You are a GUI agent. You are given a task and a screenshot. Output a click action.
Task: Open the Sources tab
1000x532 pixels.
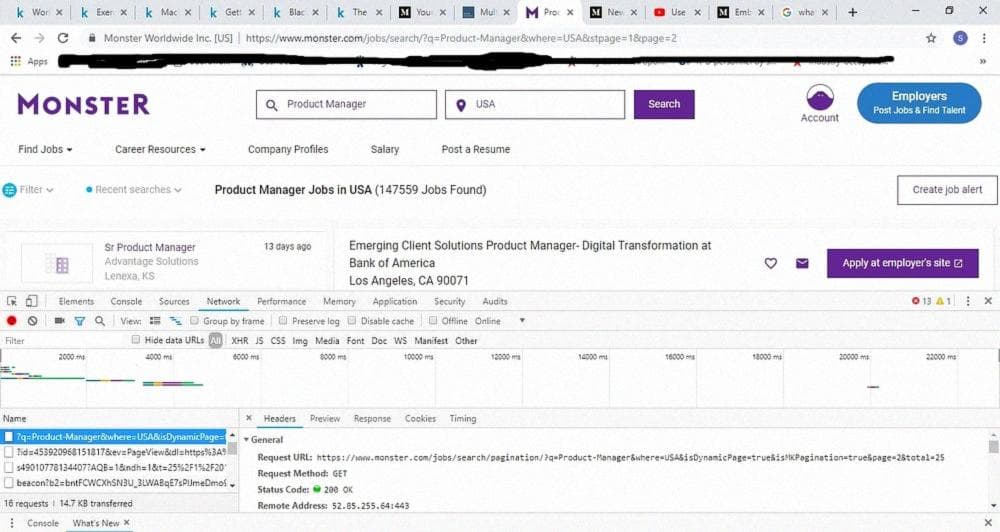pyautogui.click(x=174, y=301)
